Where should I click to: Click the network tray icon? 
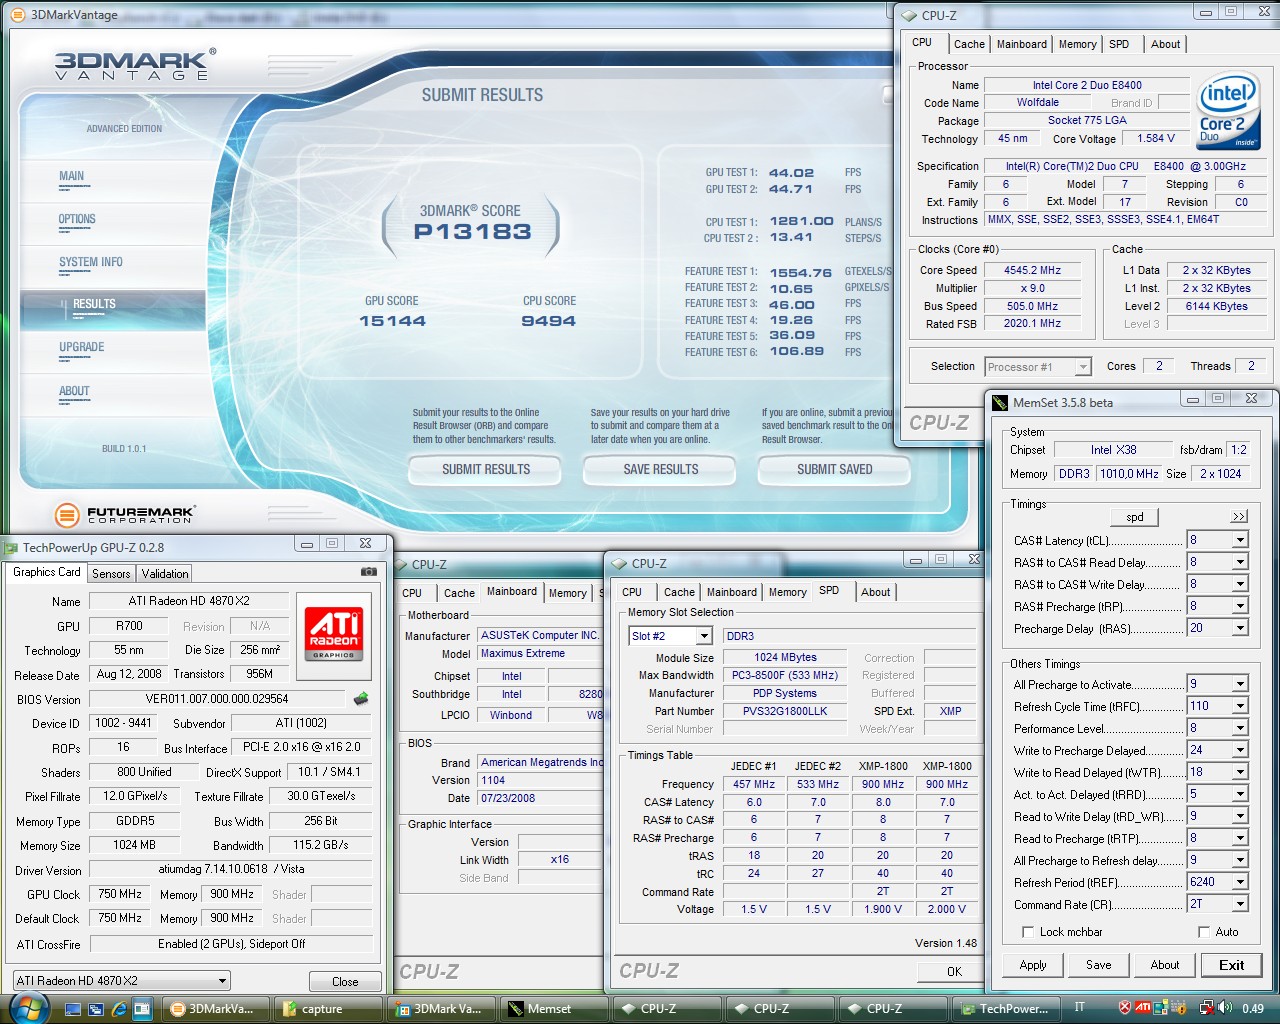pos(1207,1008)
